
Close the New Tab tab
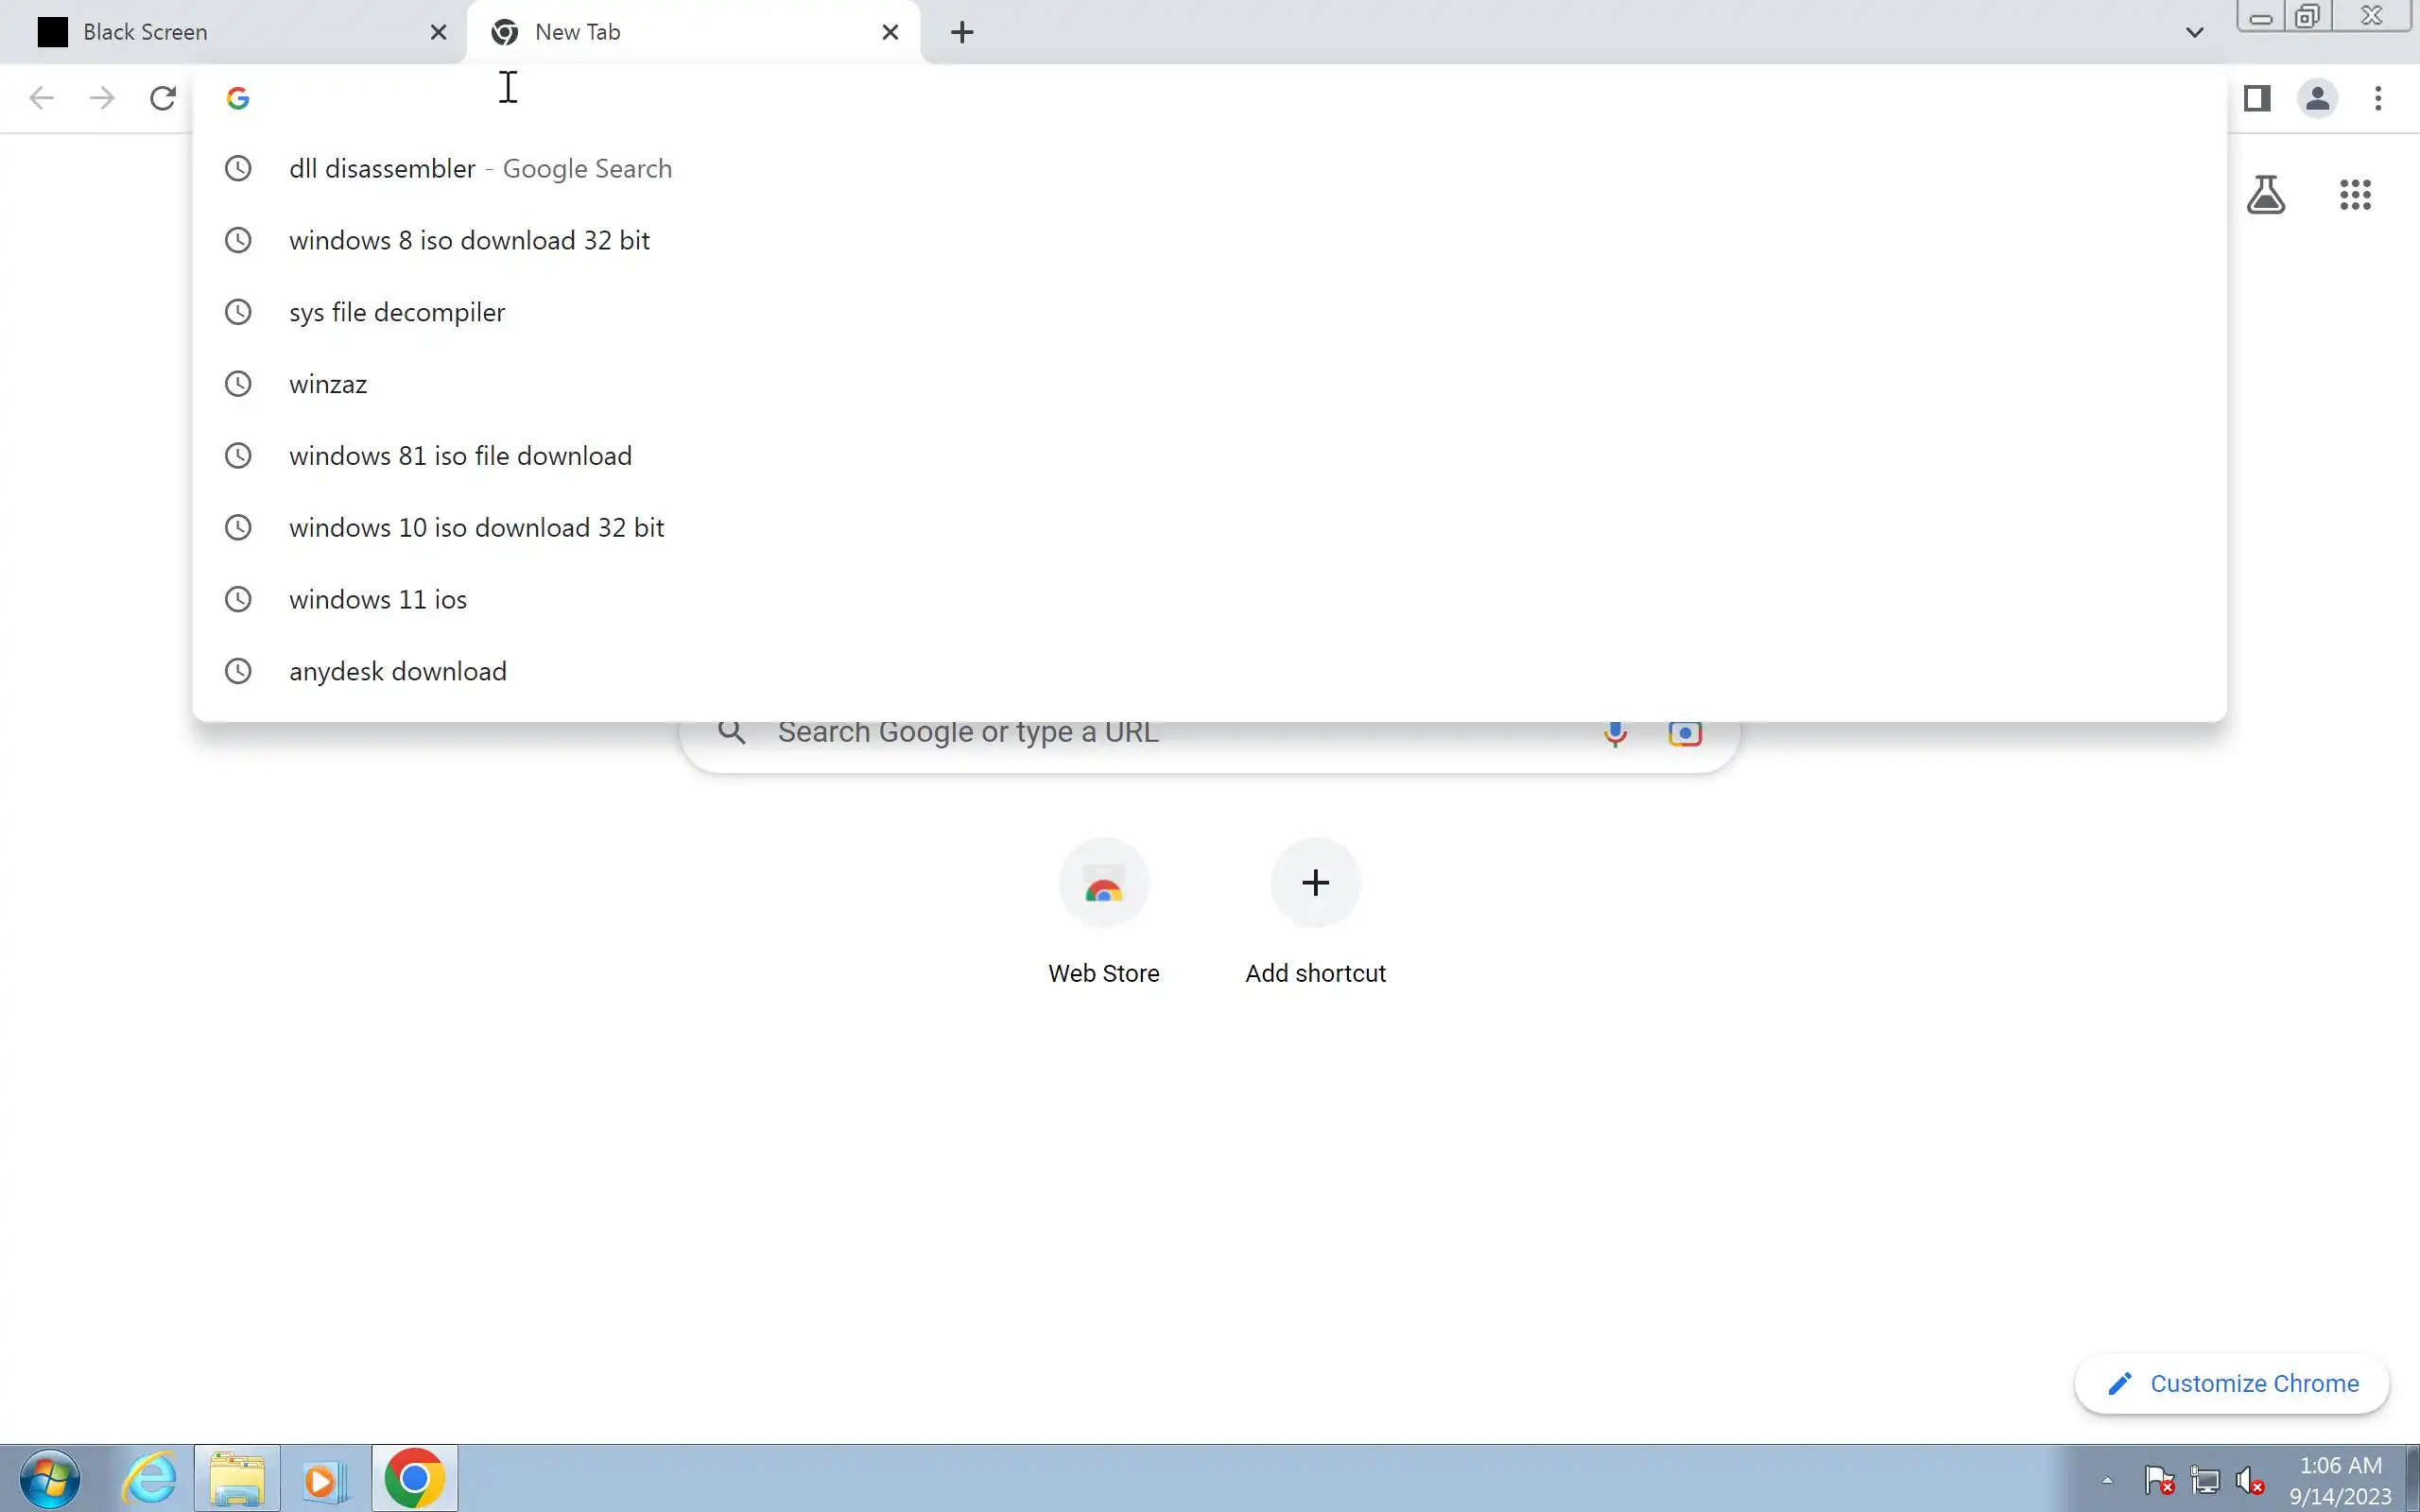coord(890,32)
